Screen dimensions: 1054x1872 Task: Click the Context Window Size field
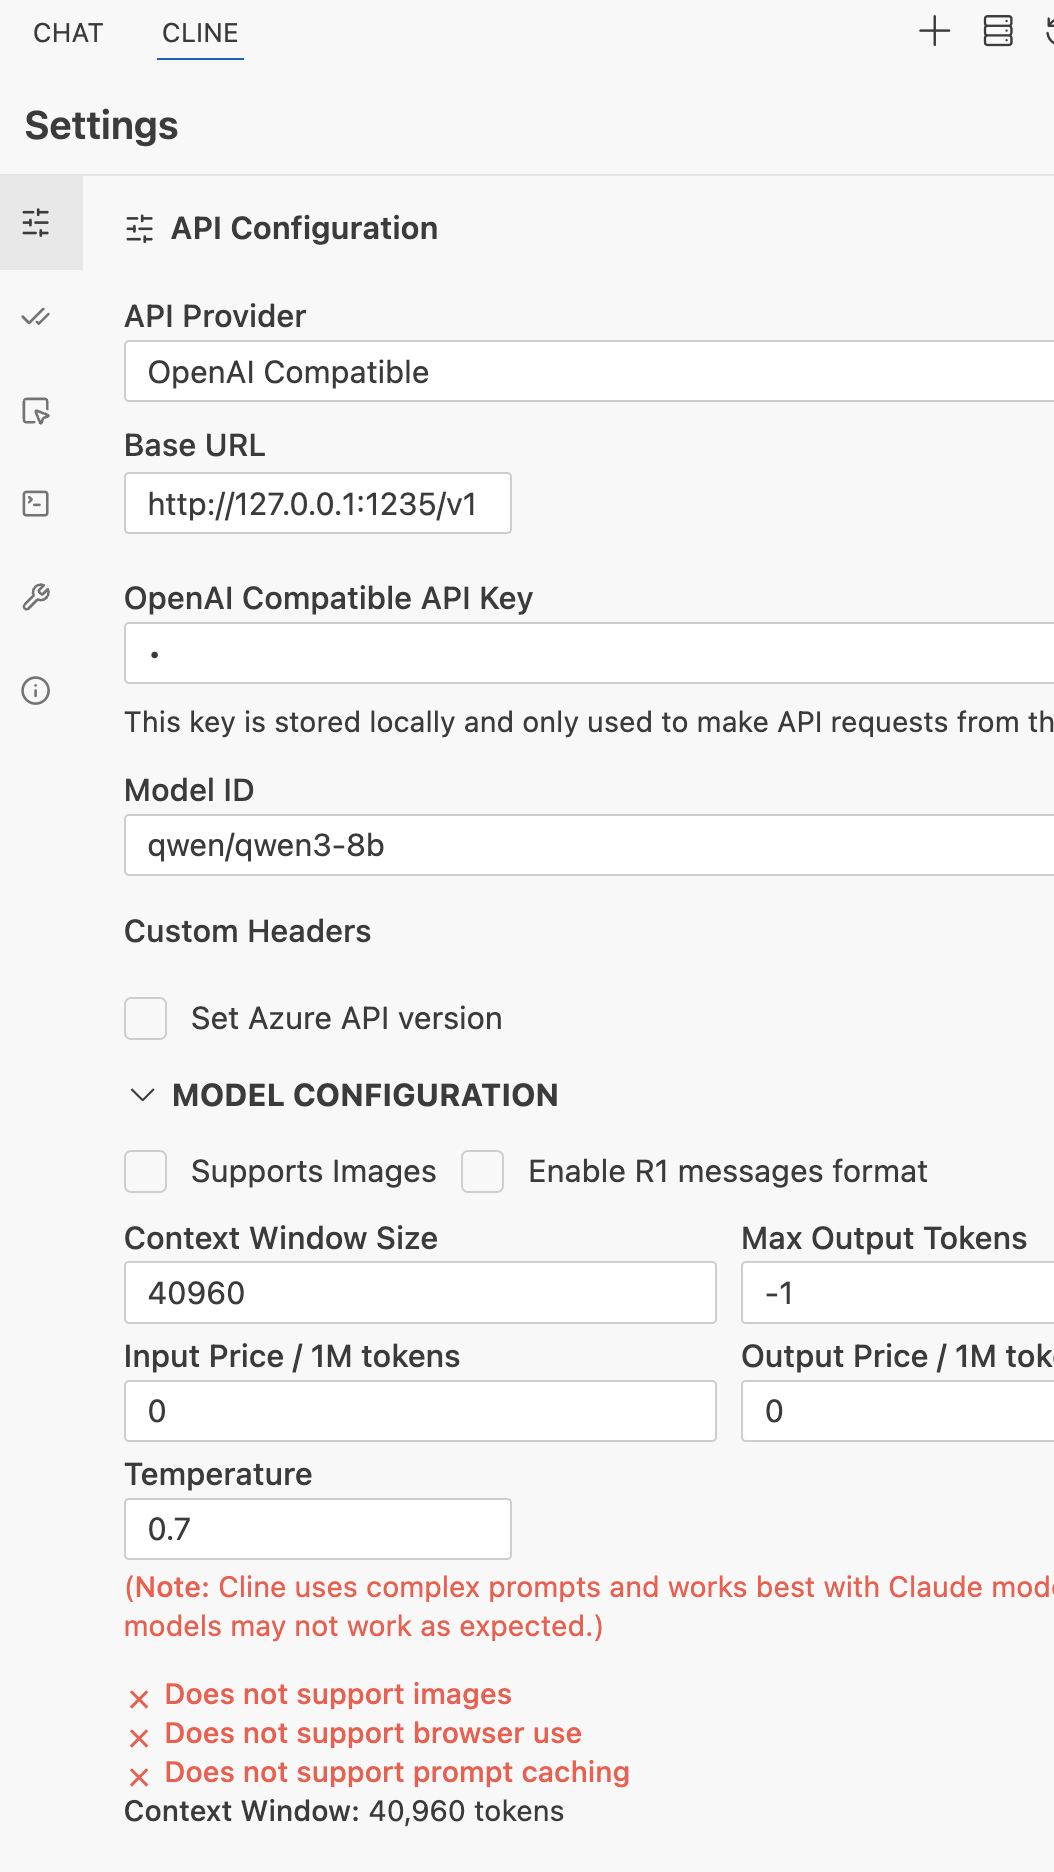[x=420, y=1293]
